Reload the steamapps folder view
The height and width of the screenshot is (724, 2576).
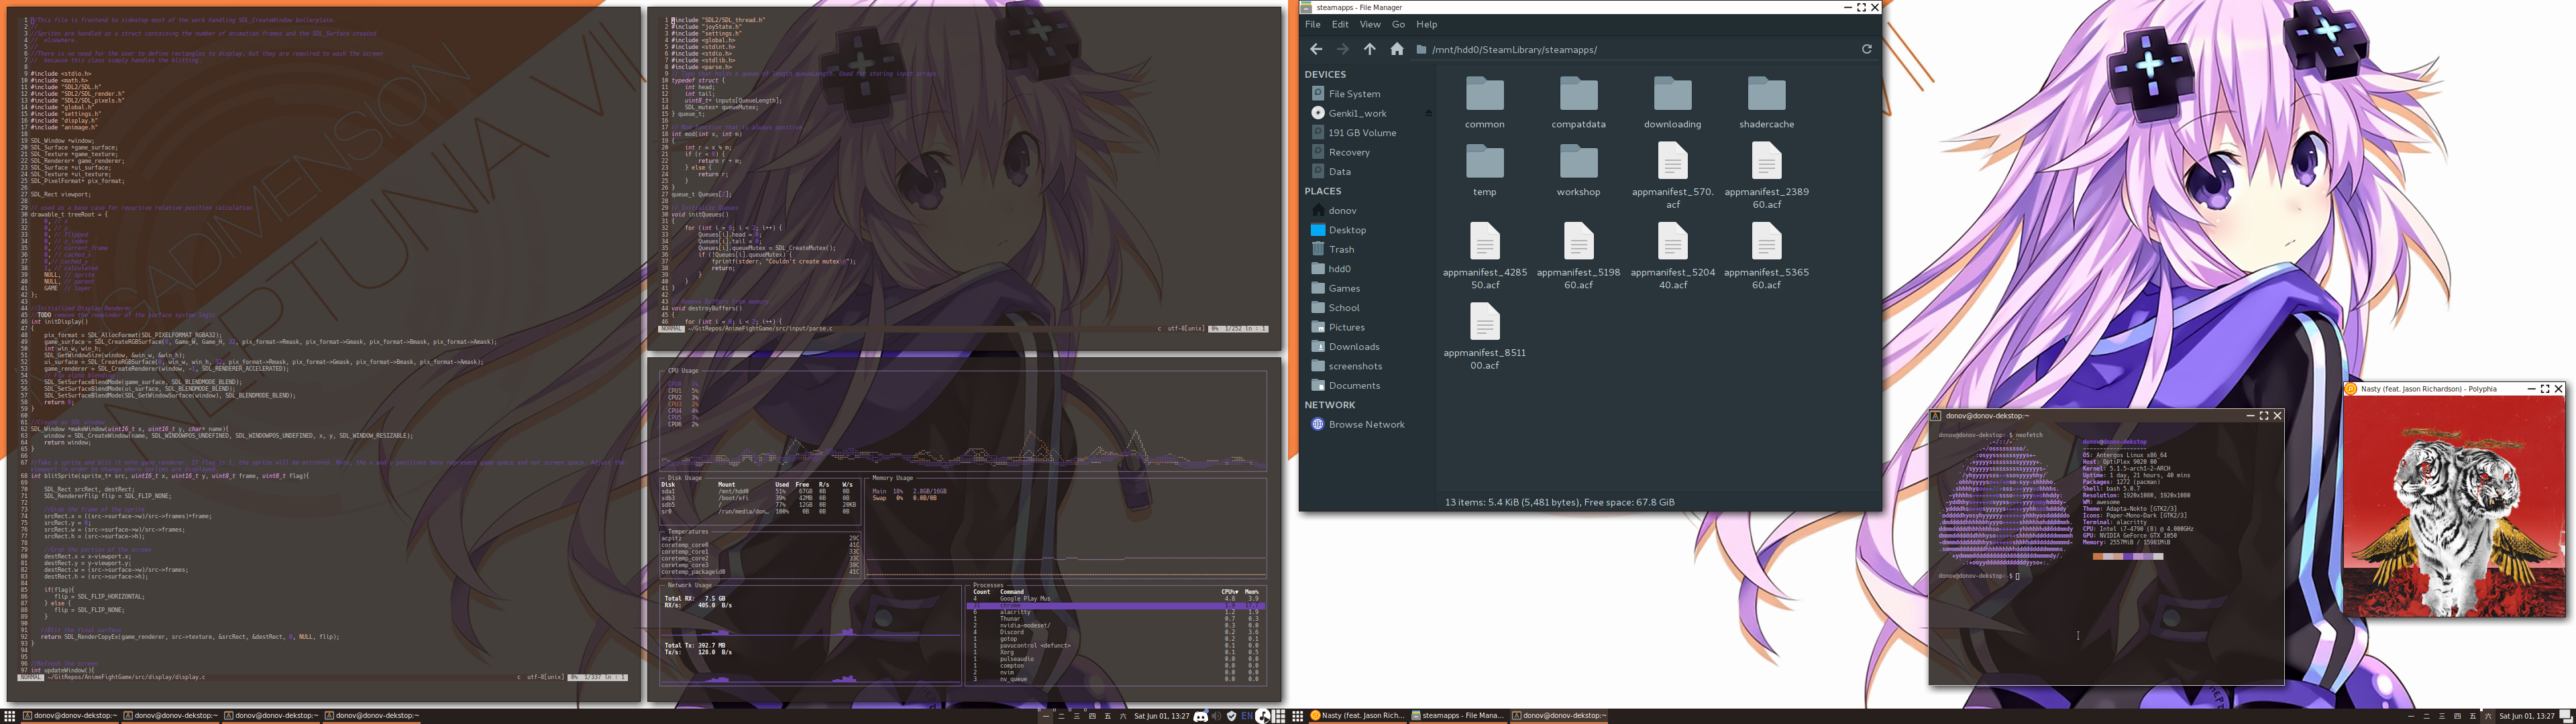coord(1866,49)
